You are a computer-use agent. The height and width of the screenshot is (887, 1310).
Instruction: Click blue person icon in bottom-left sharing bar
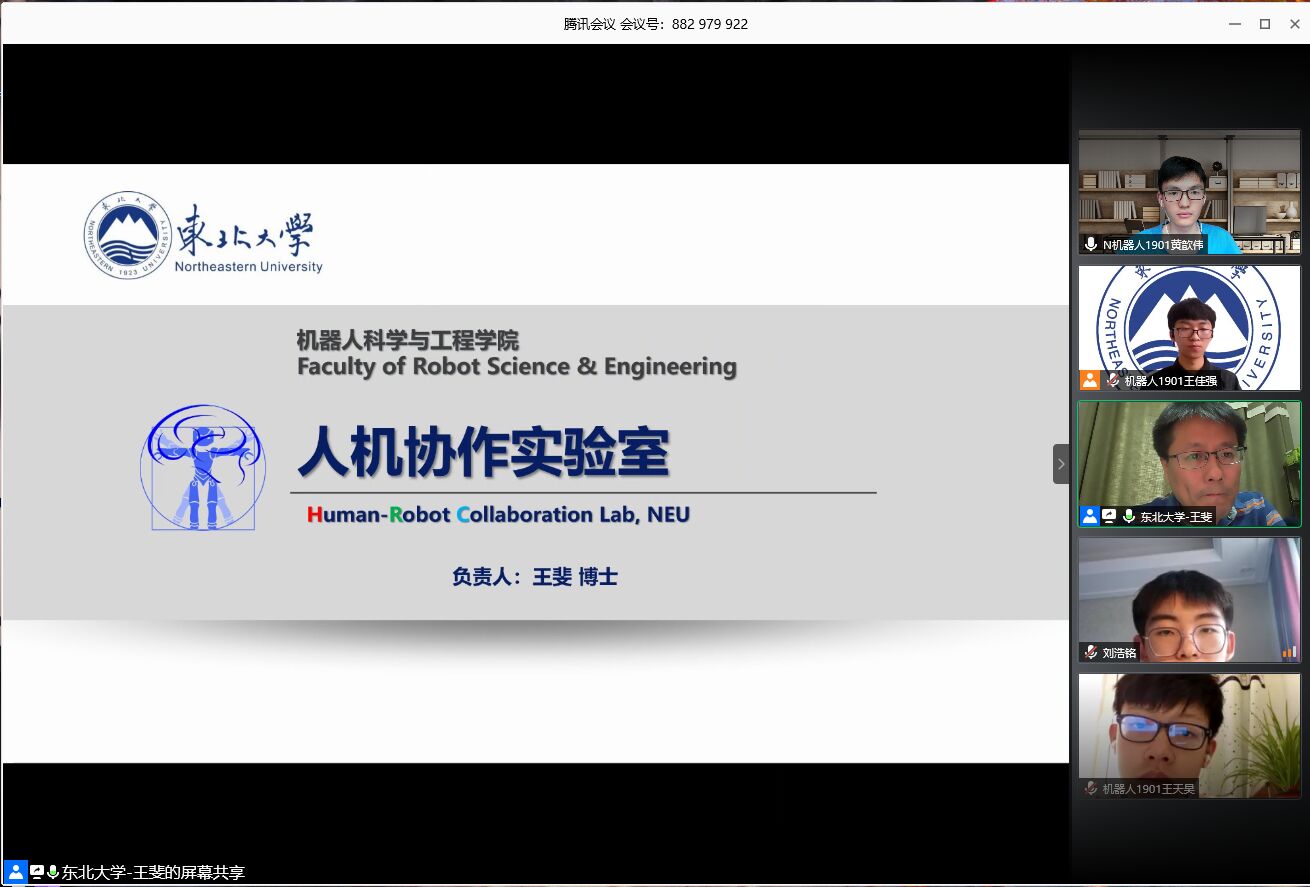pyautogui.click(x=15, y=872)
